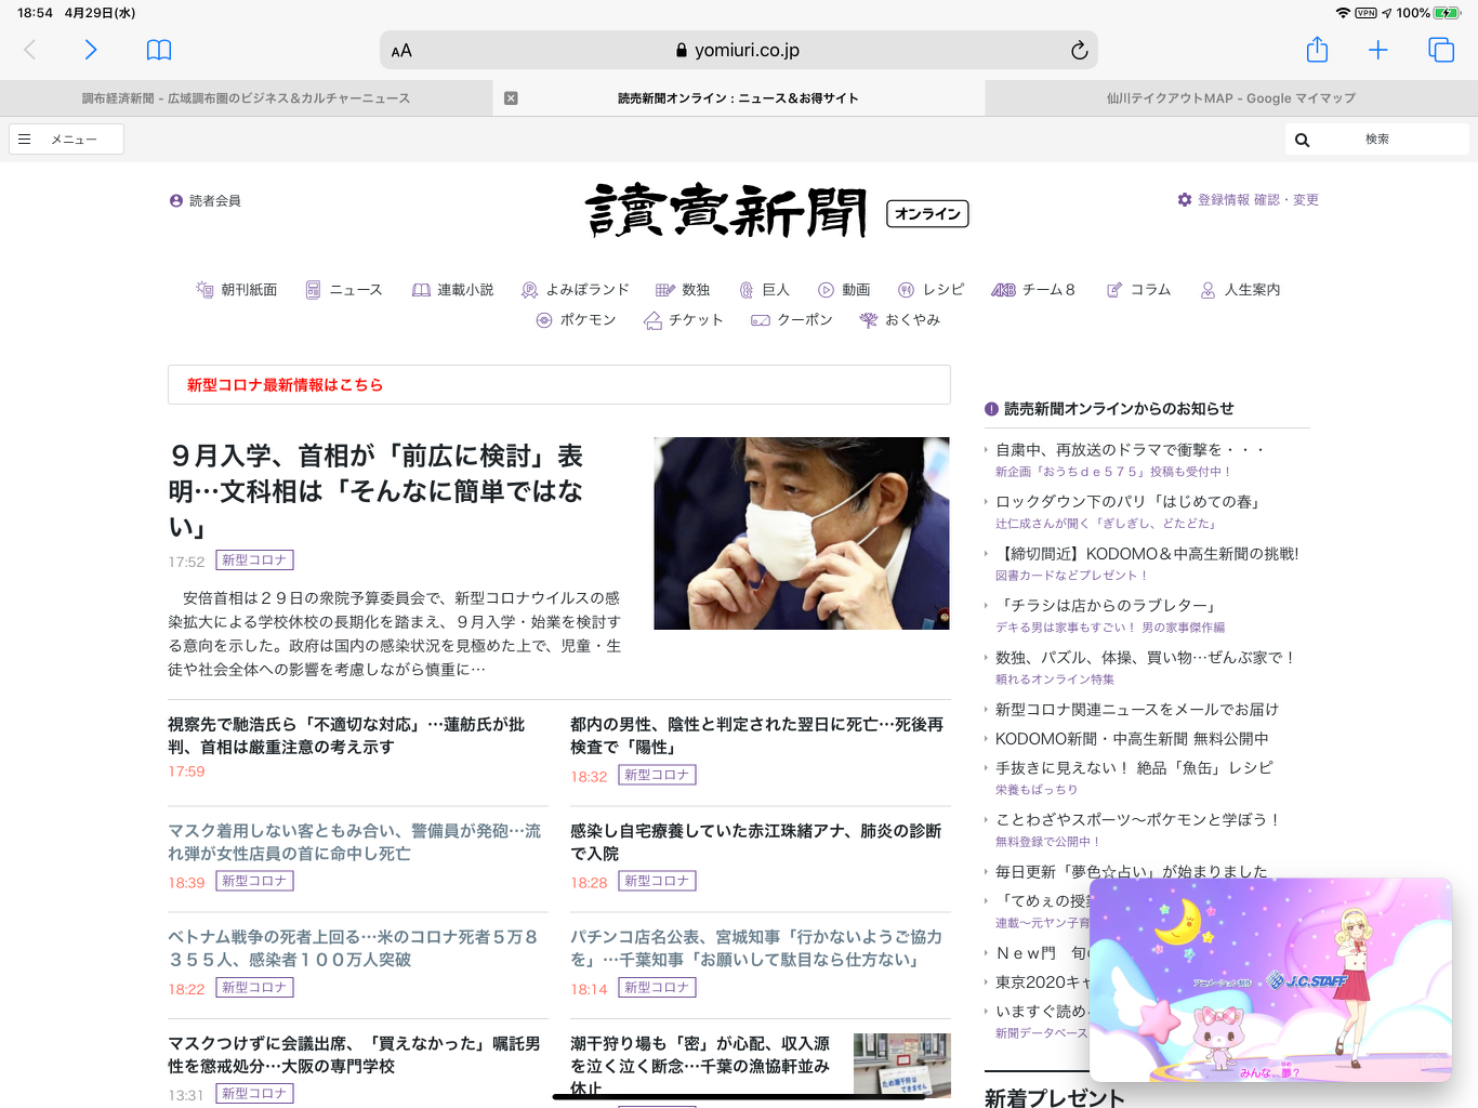The image size is (1478, 1108).
Task: Reload the page with the refresh icon
Action: tap(1079, 50)
